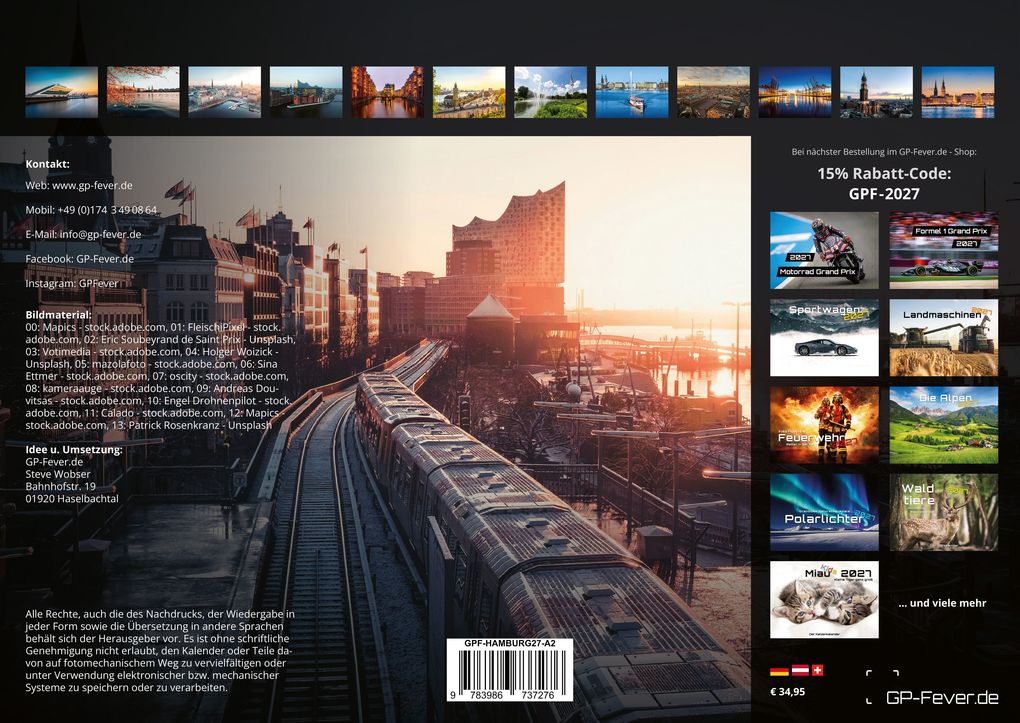Click the price € 34,95
The width and height of the screenshot is (1020, 723).
(x=787, y=692)
